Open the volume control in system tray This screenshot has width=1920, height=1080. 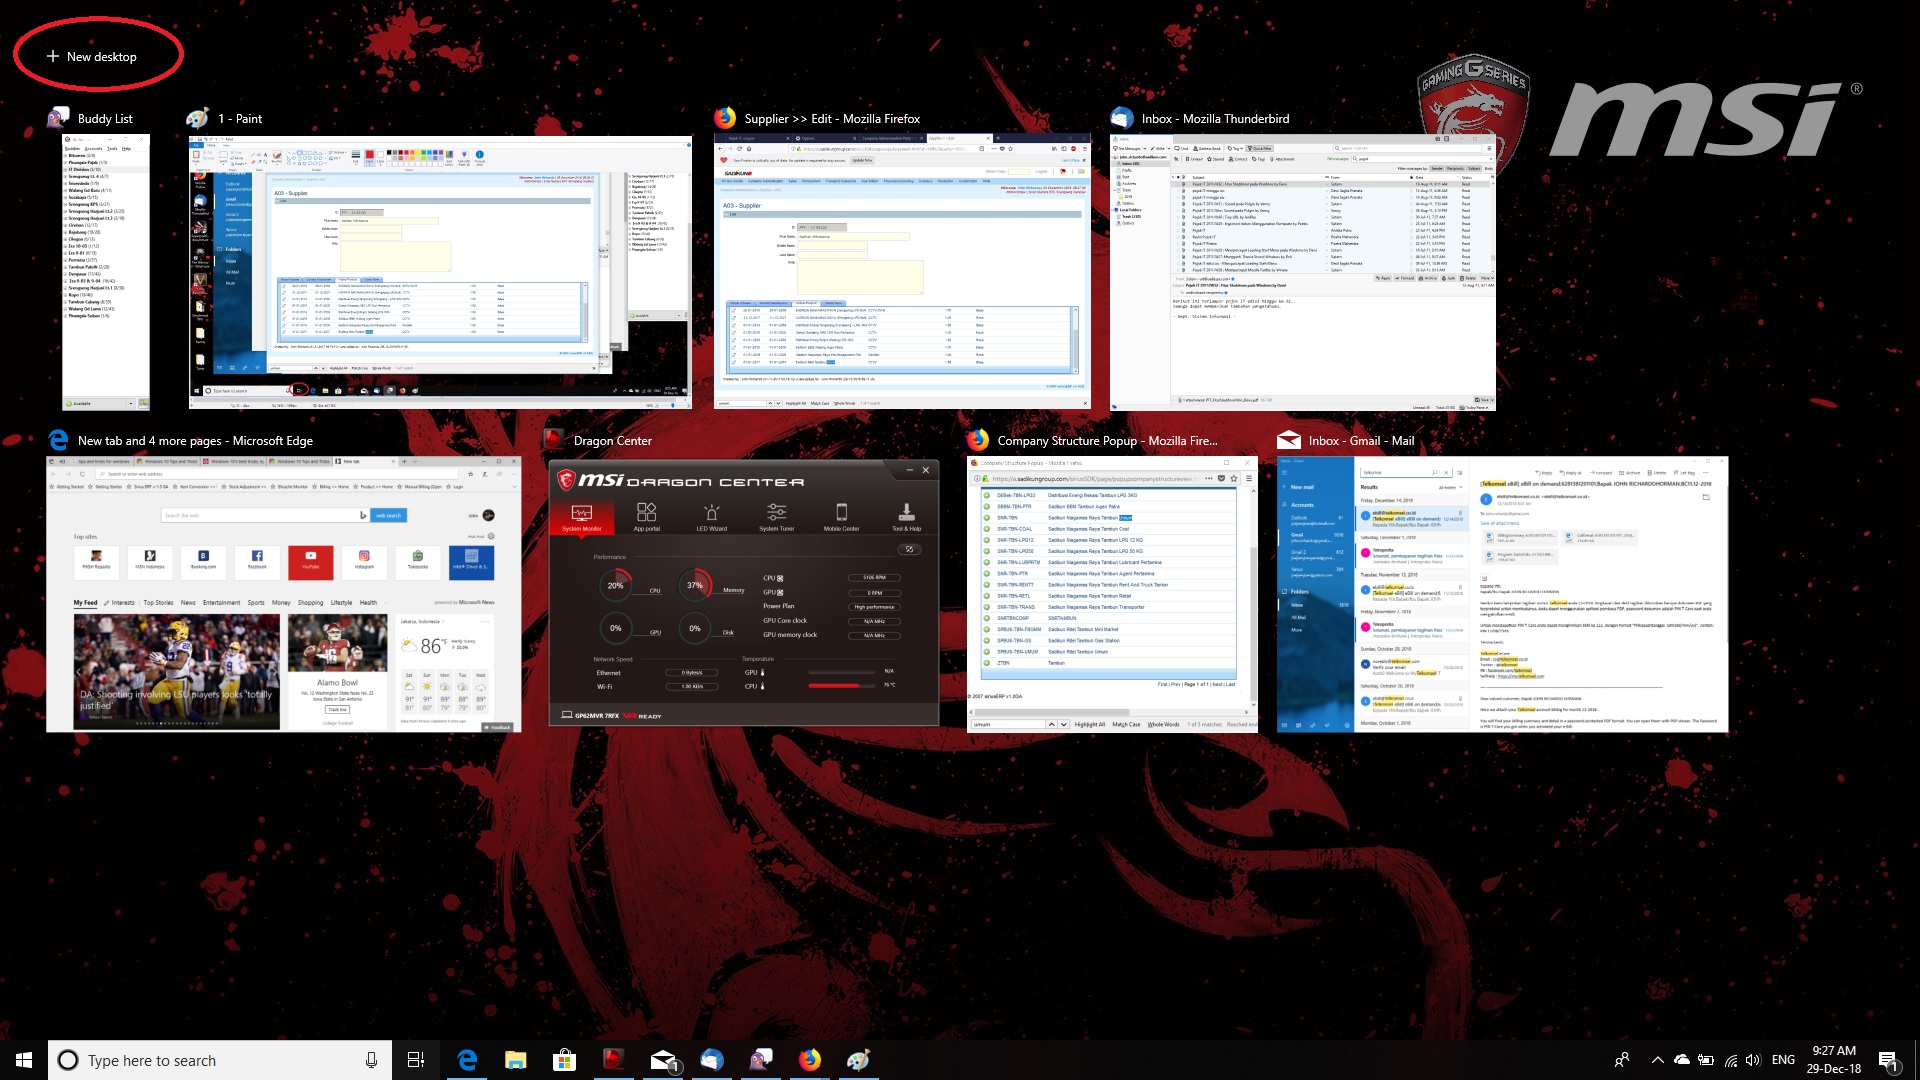click(x=1753, y=1060)
